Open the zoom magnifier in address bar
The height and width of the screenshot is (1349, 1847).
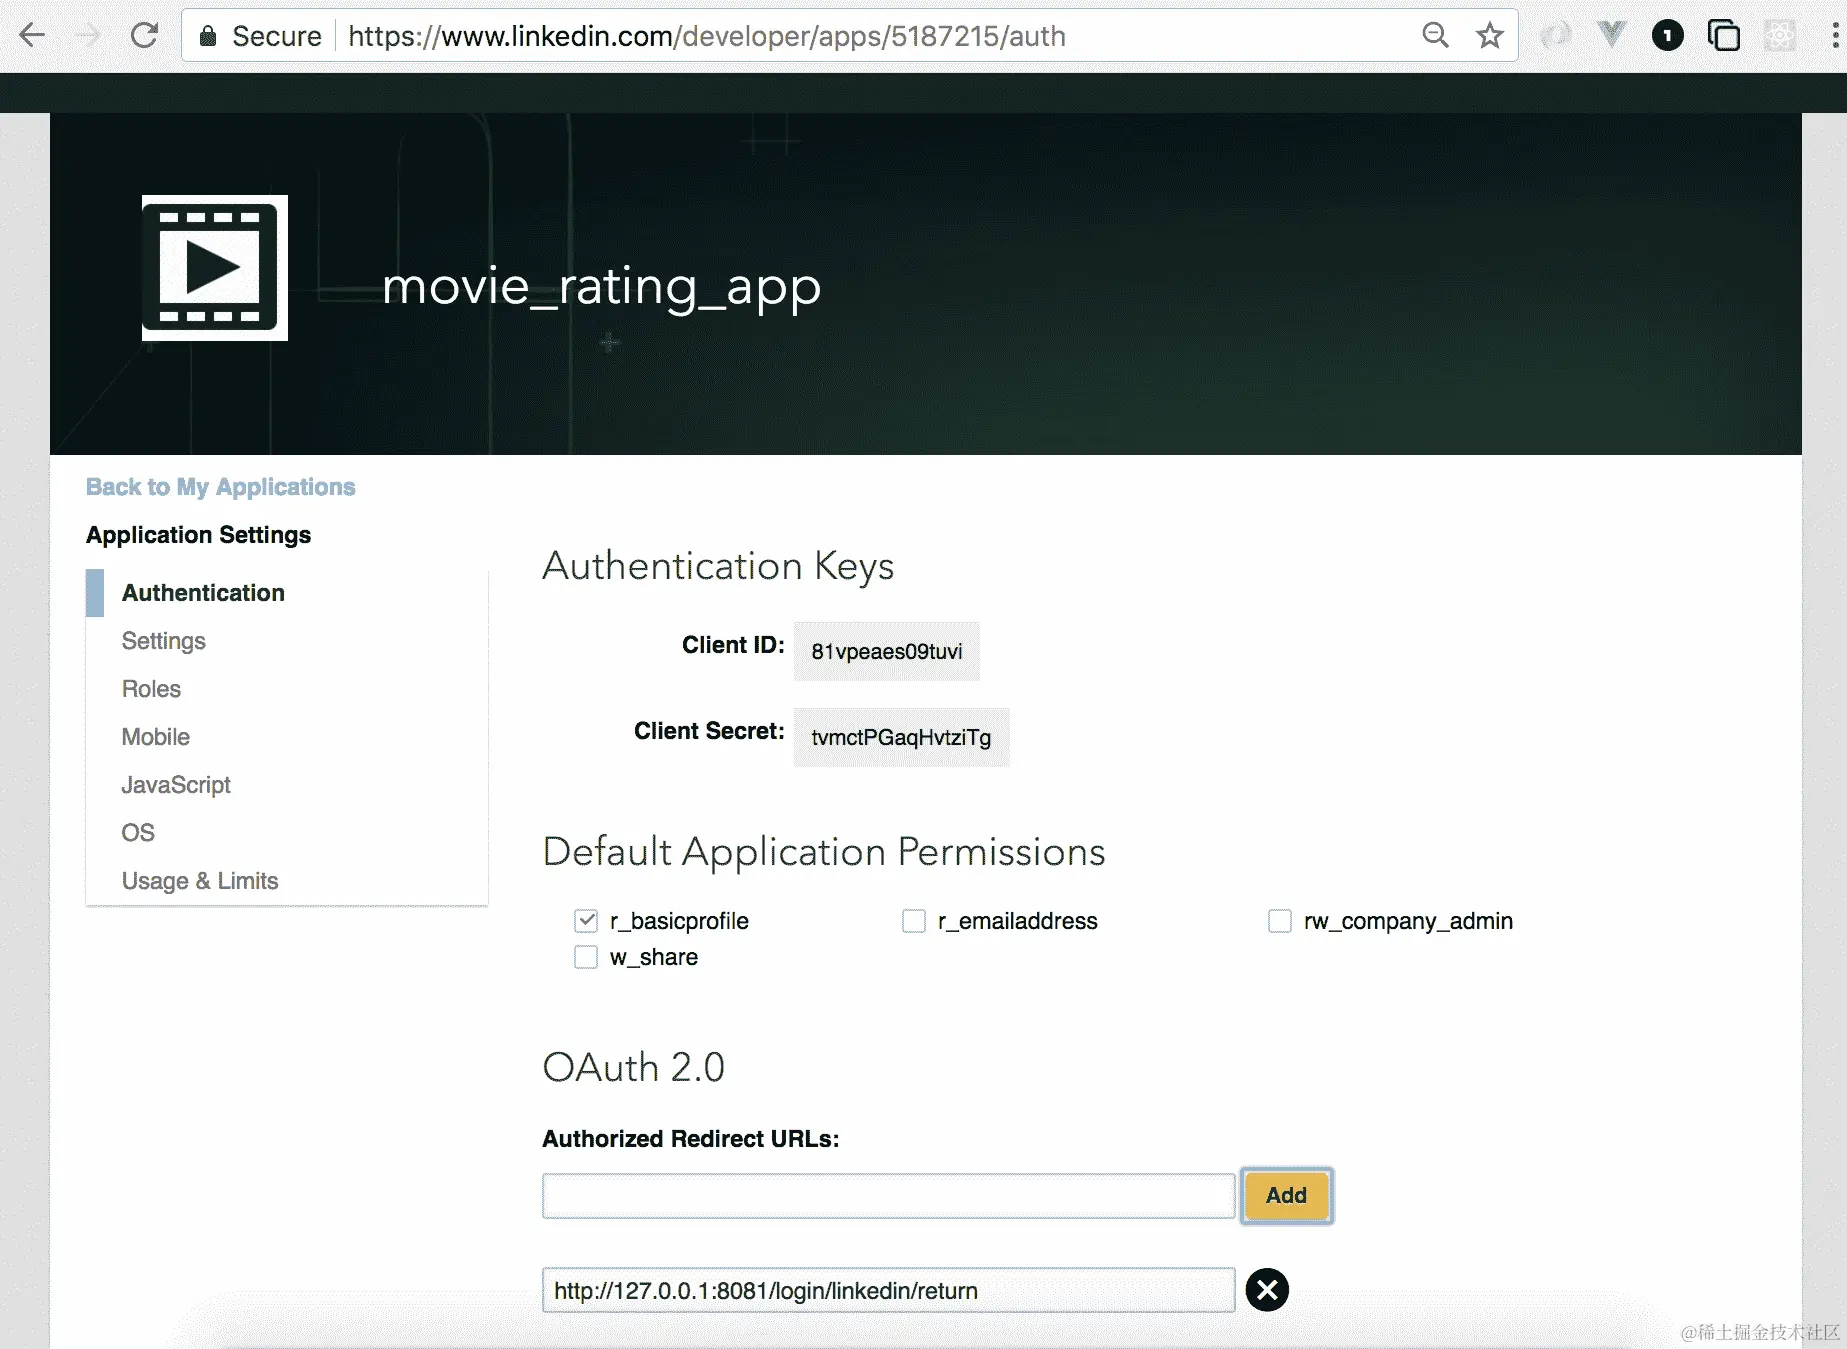click(1435, 36)
